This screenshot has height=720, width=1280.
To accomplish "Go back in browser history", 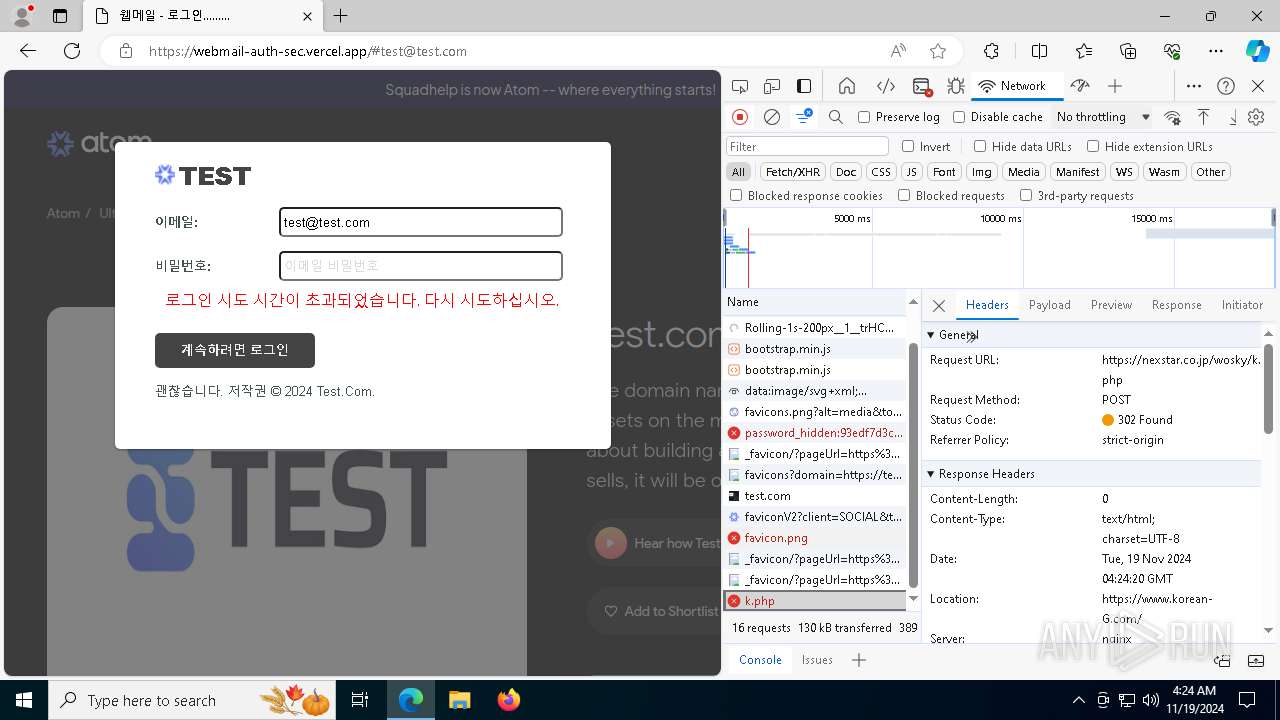I will 28,51.
